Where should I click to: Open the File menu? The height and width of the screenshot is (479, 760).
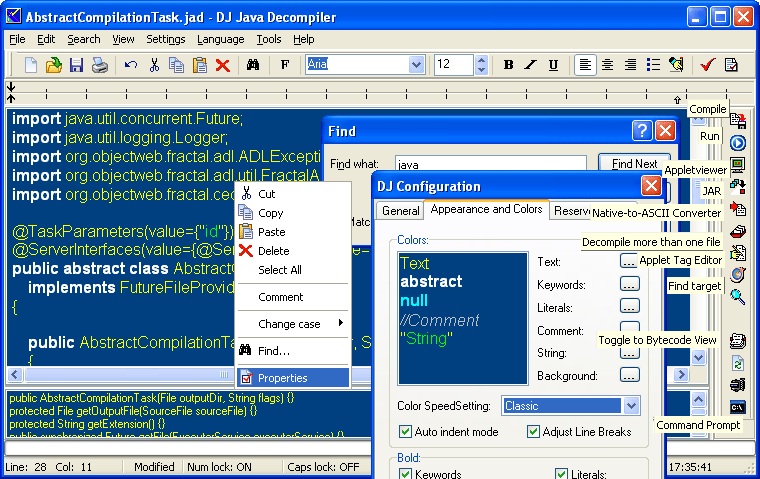[17, 39]
